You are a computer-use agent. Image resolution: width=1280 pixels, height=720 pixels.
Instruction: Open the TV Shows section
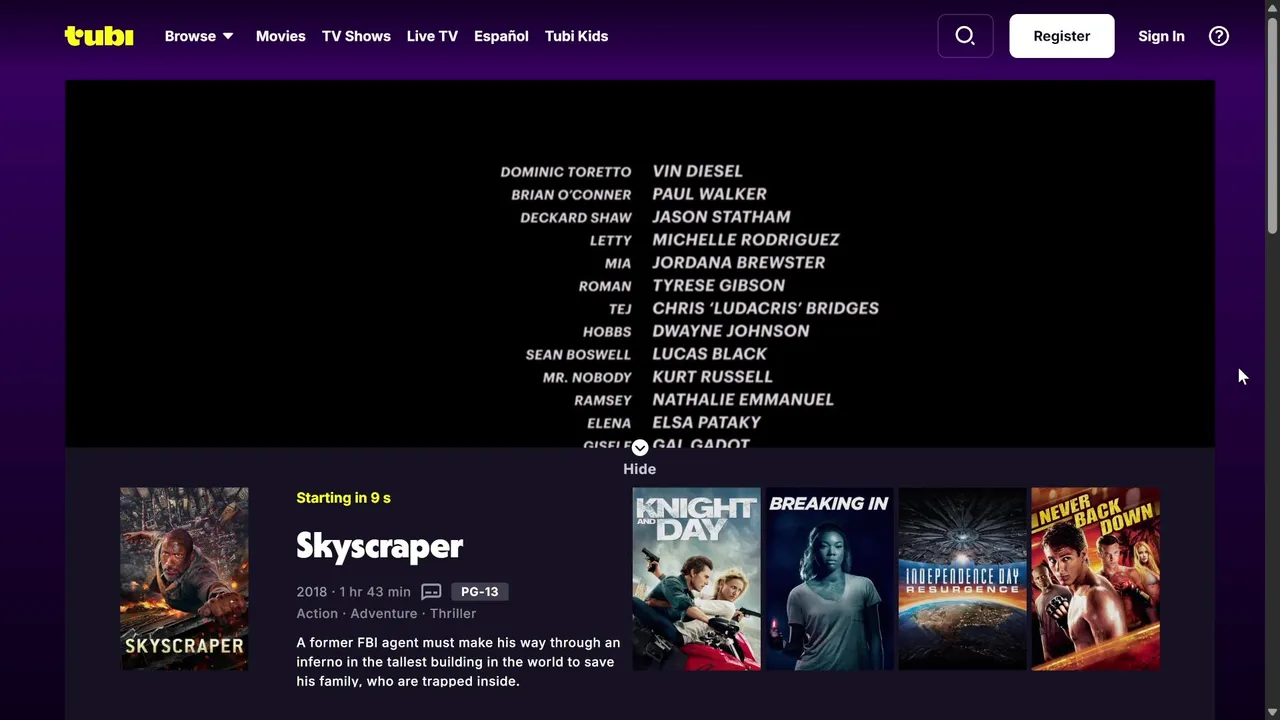[356, 36]
